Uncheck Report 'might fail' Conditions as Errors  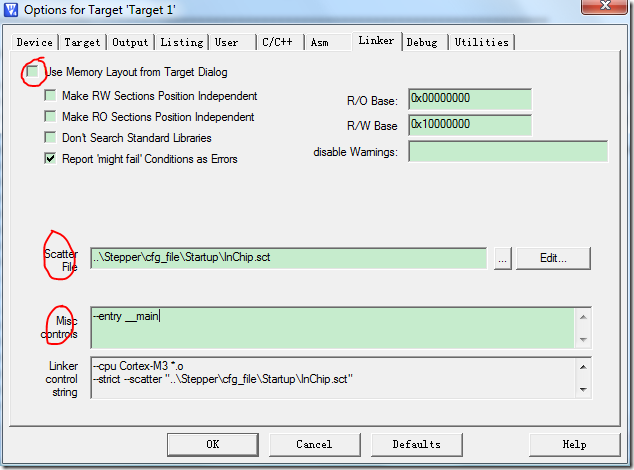pos(50,159)
